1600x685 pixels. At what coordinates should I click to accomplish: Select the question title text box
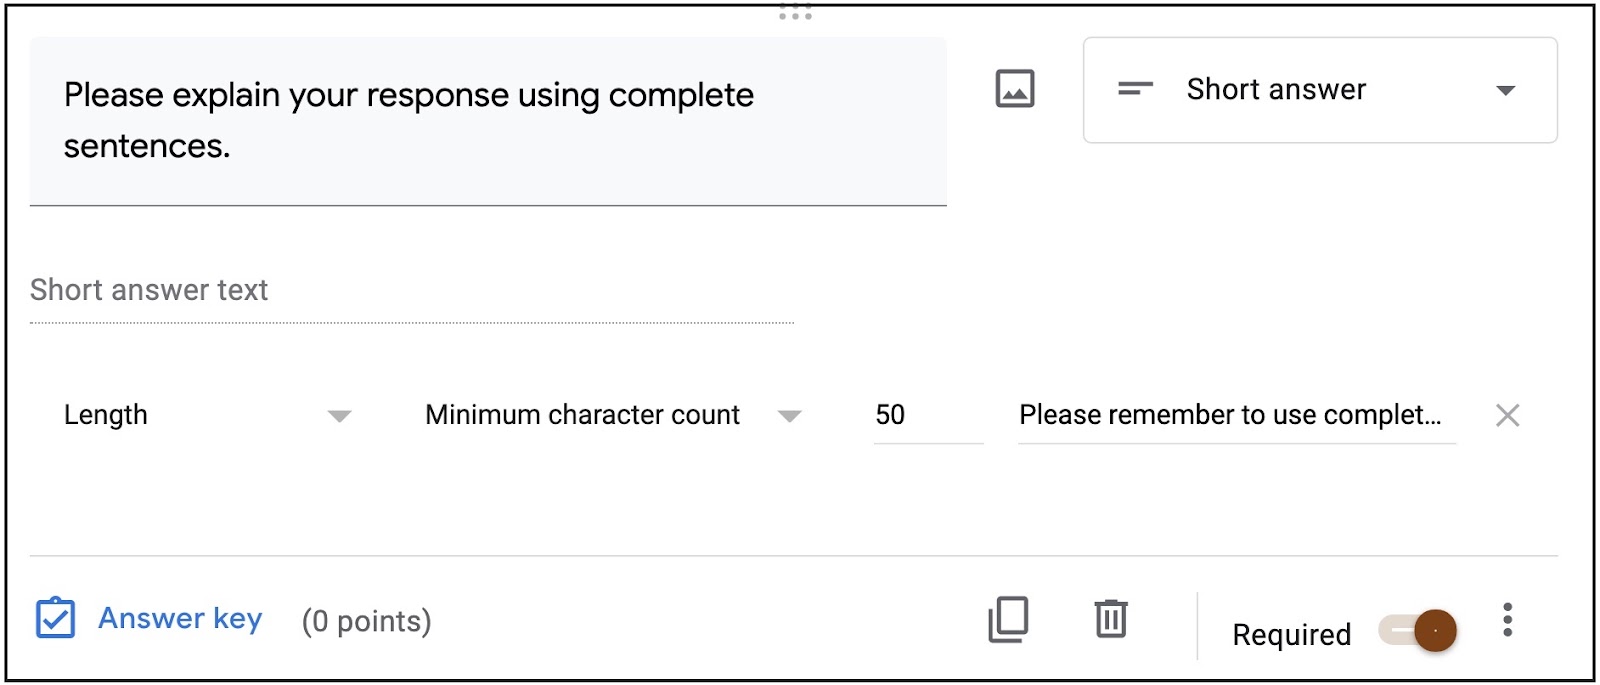490,120
